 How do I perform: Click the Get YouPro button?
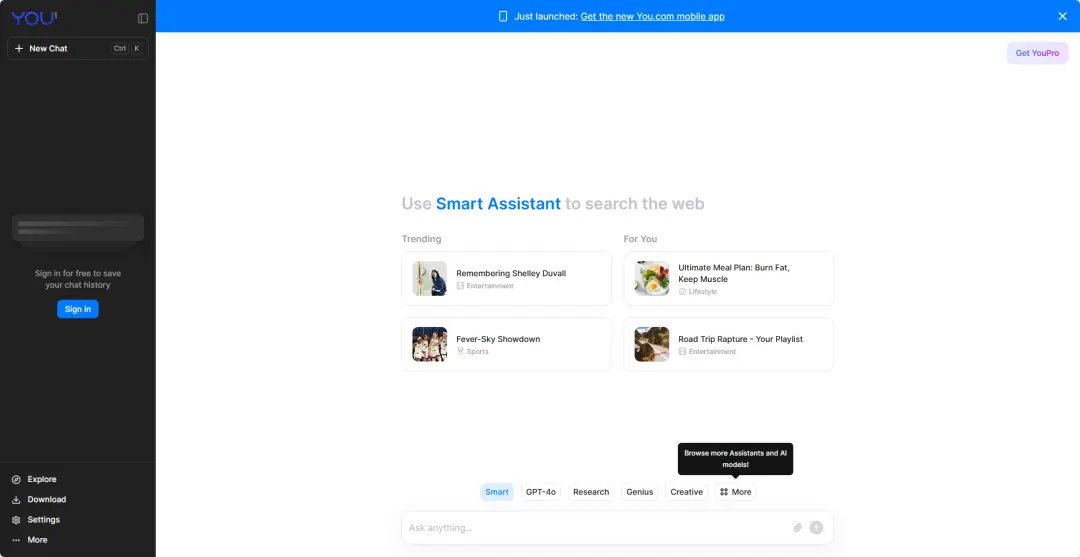click(1037, 53)
